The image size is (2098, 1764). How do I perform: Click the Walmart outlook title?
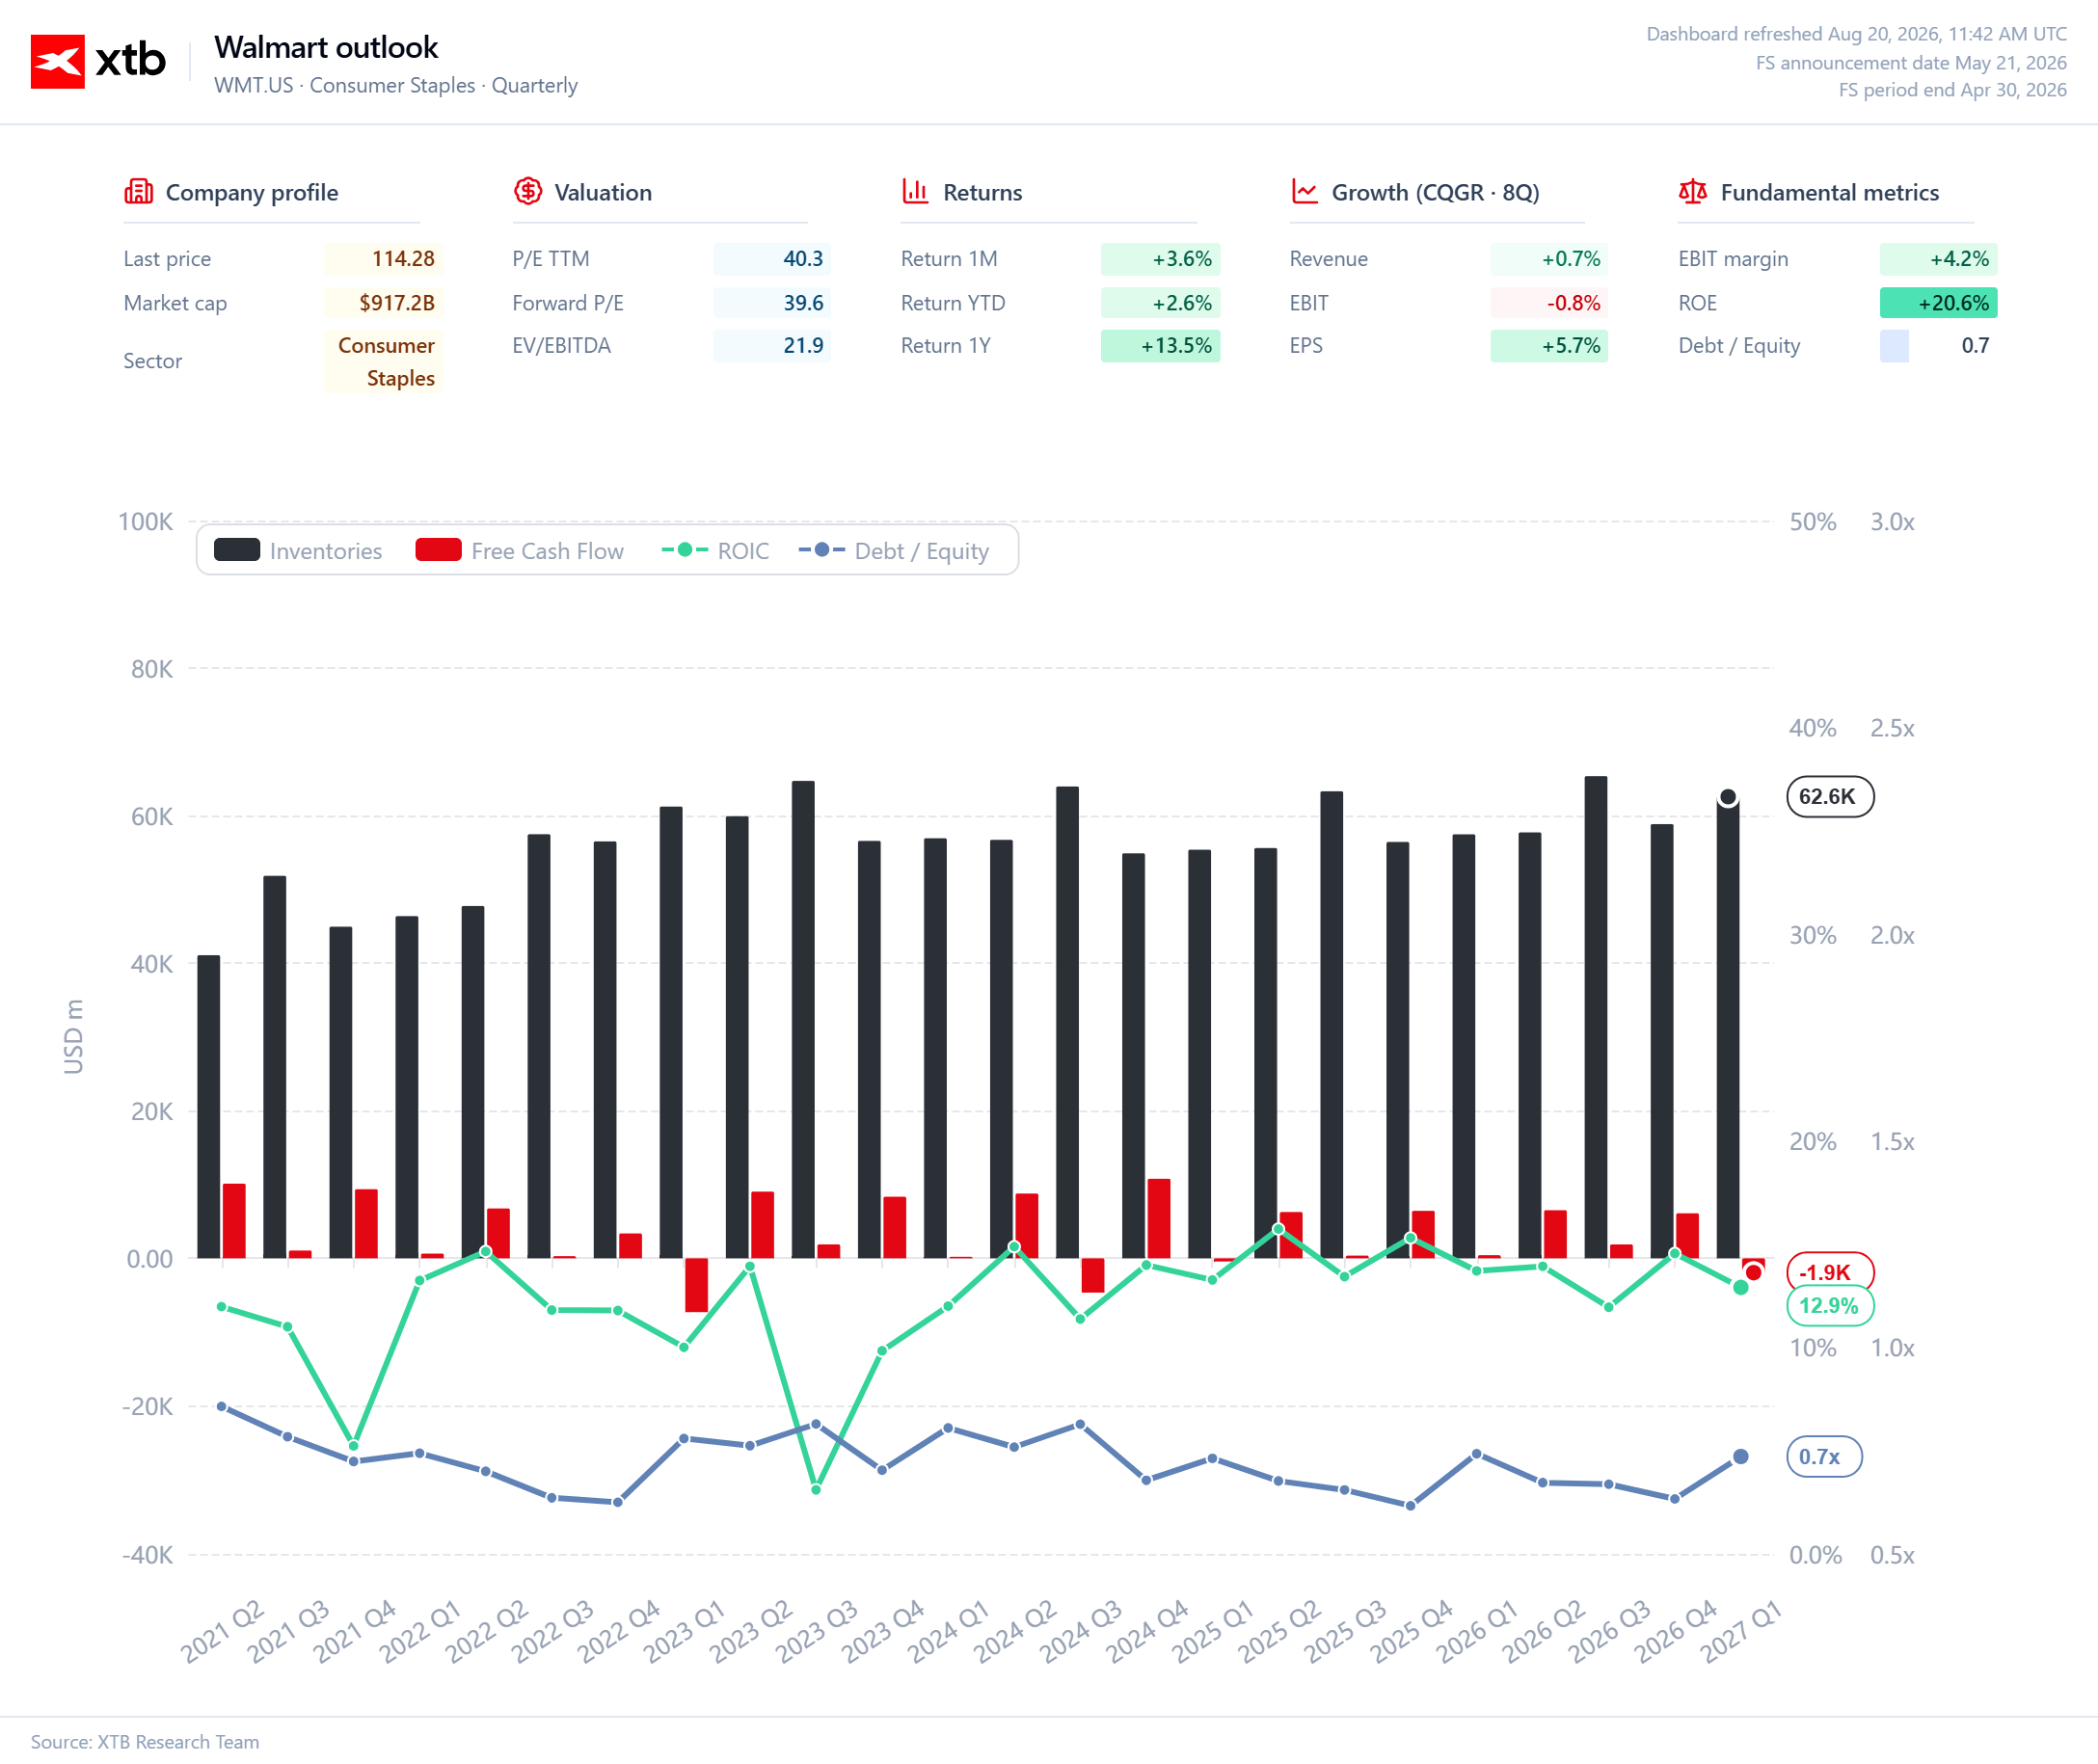coord(326,47)
